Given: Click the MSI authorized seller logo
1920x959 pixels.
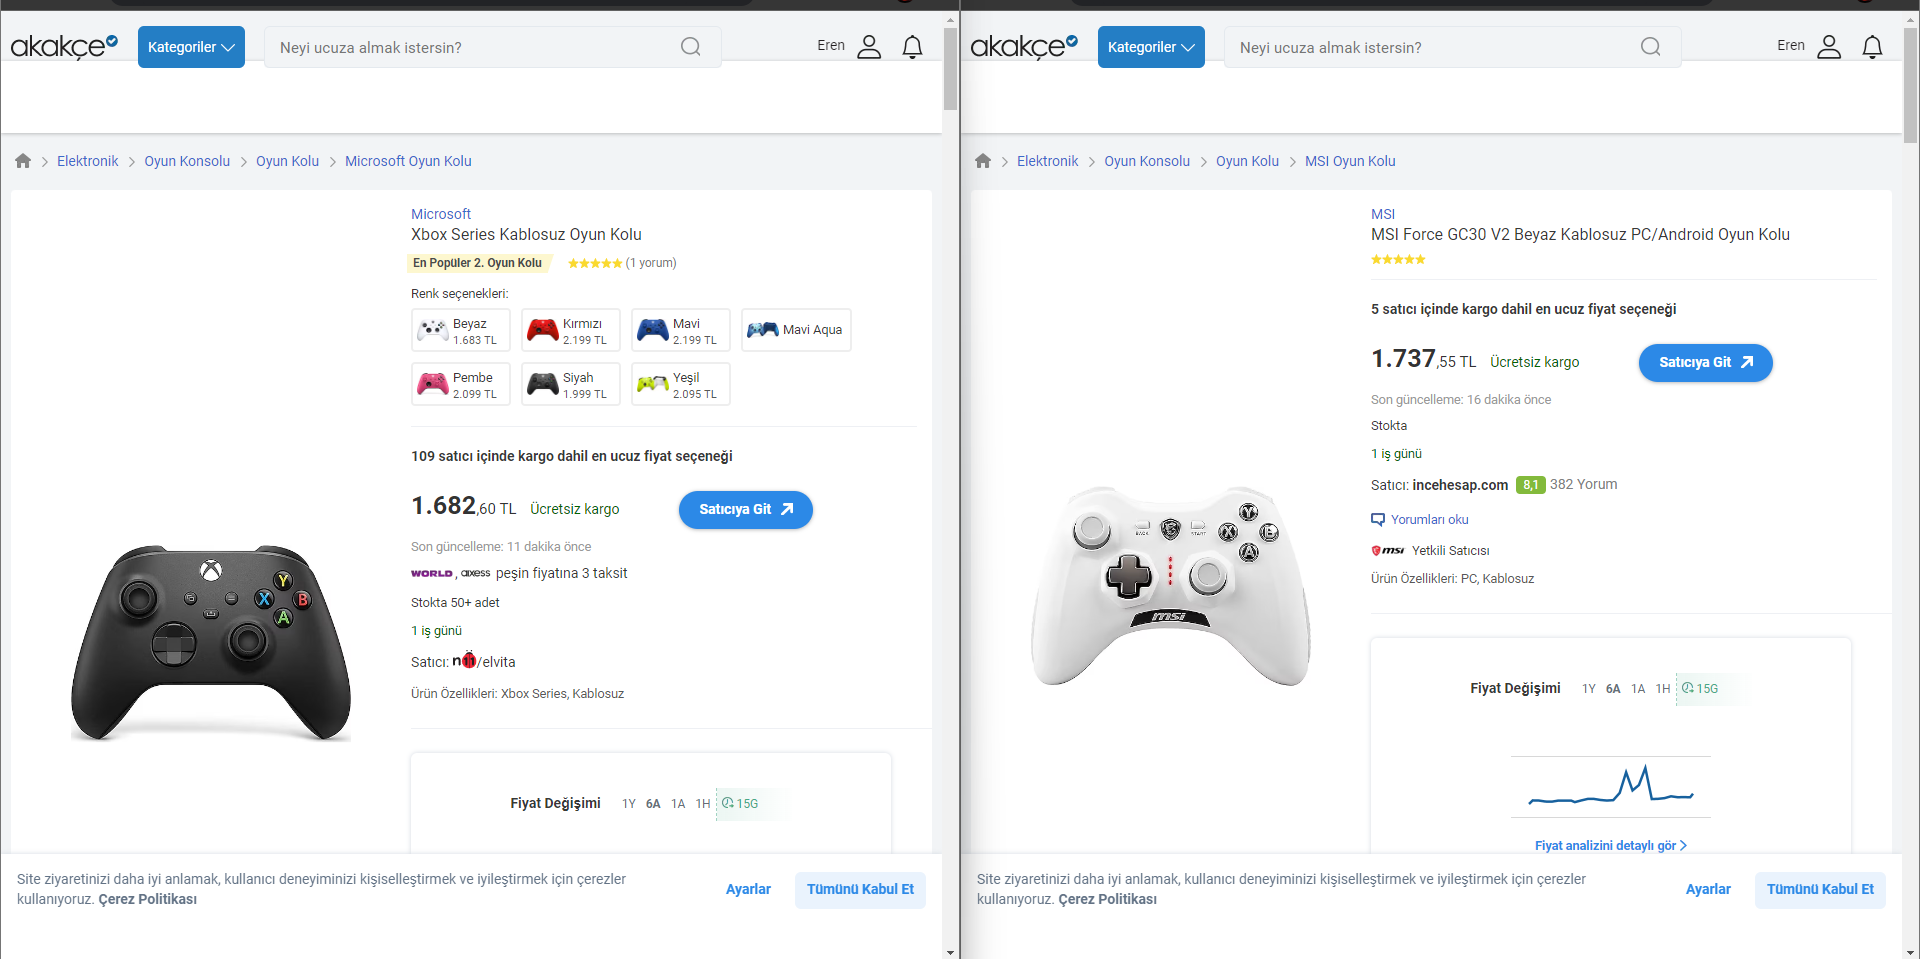Looking at the screenshot, I should (1388, 551).
